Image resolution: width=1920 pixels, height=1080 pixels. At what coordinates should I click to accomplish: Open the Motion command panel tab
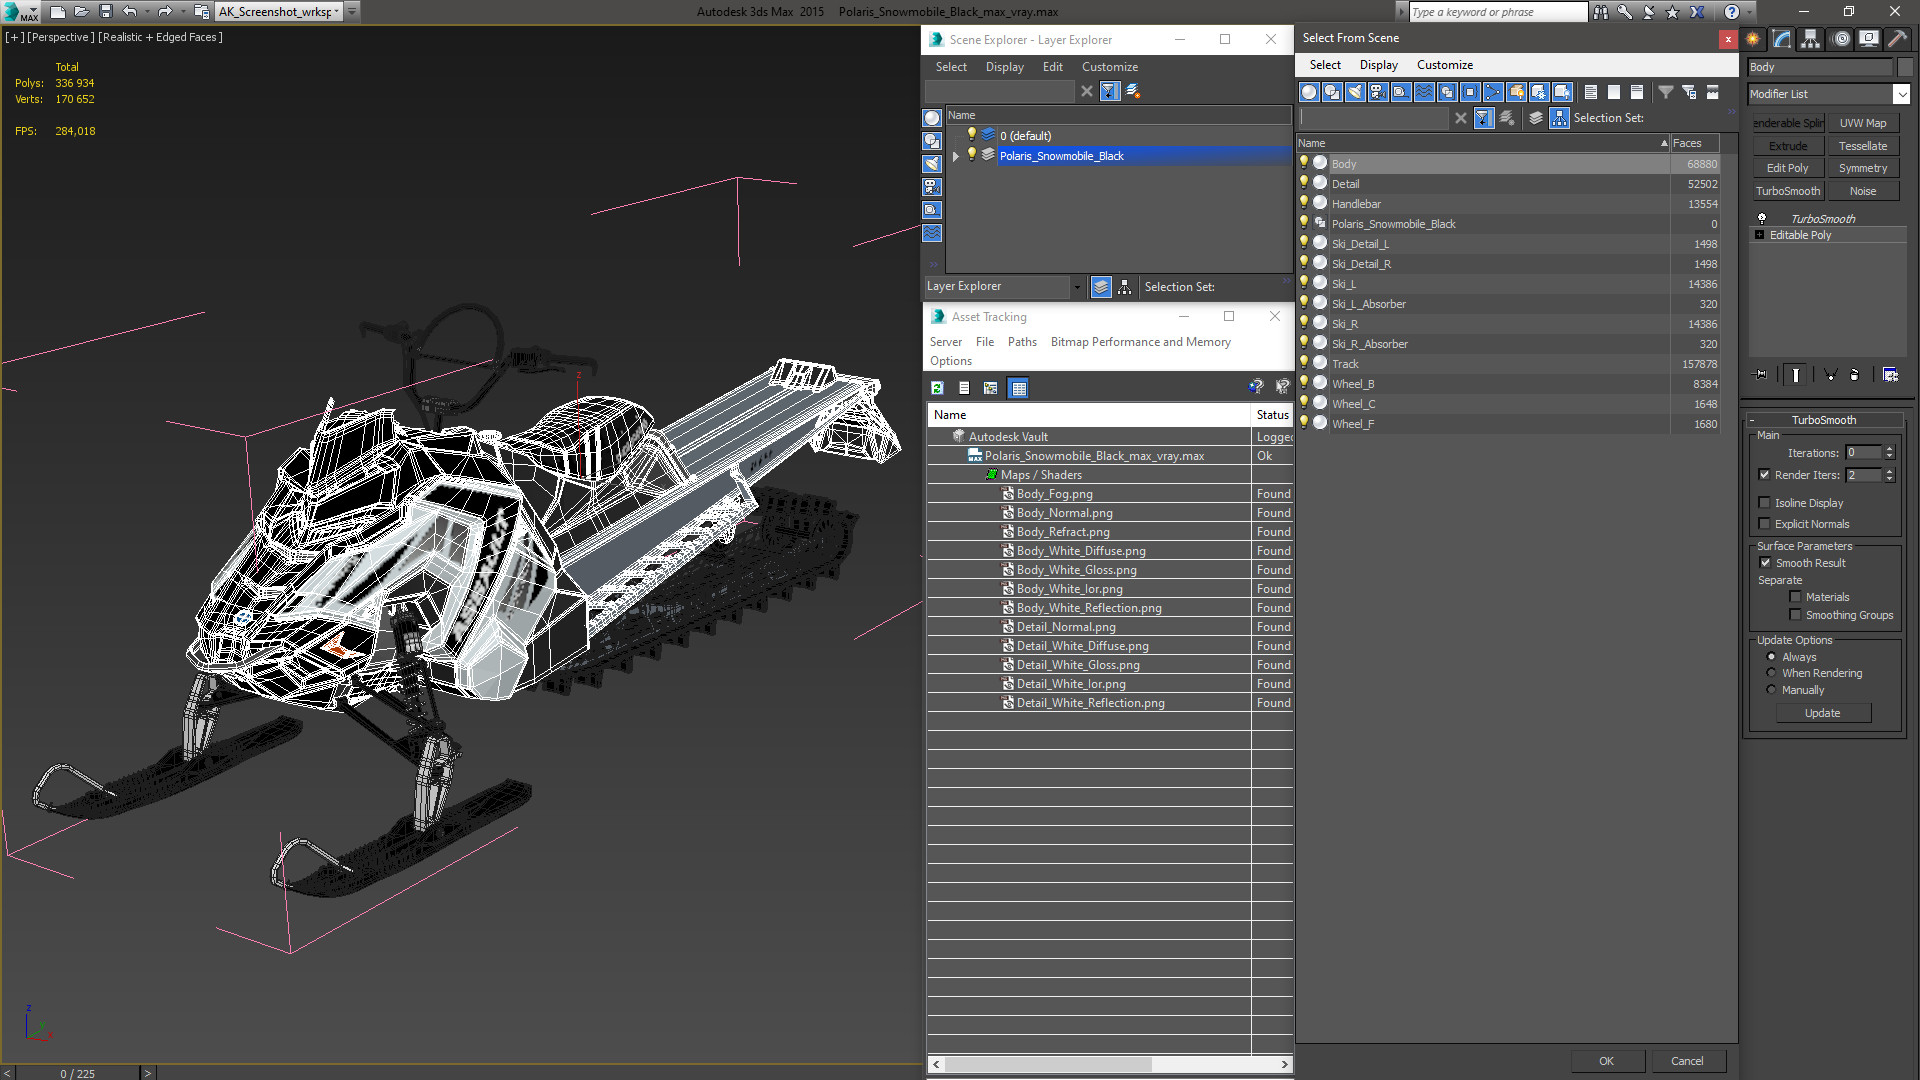[1841, 39]
